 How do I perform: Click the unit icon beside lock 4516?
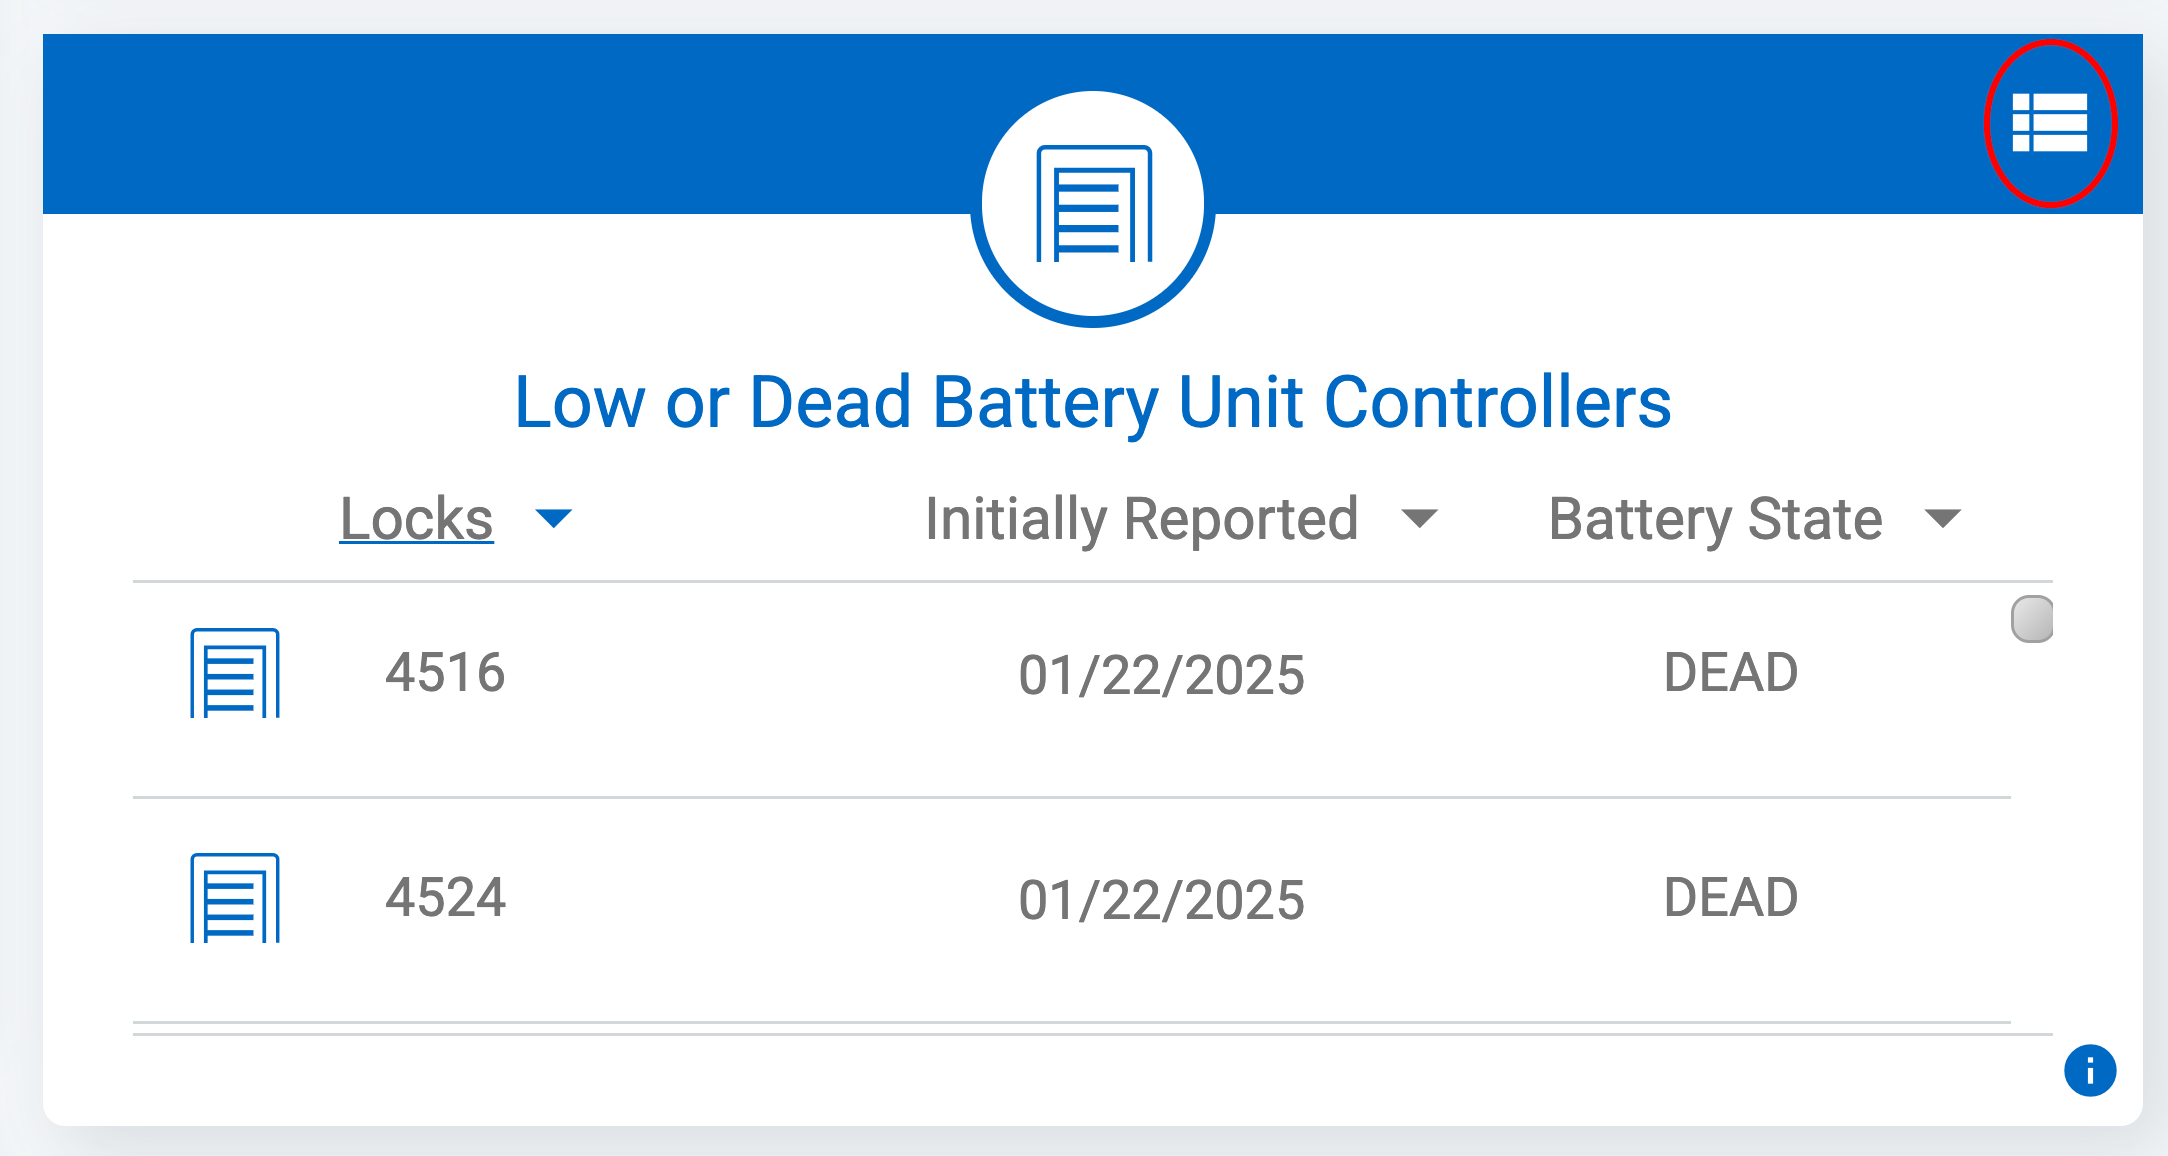coord(235,673)
